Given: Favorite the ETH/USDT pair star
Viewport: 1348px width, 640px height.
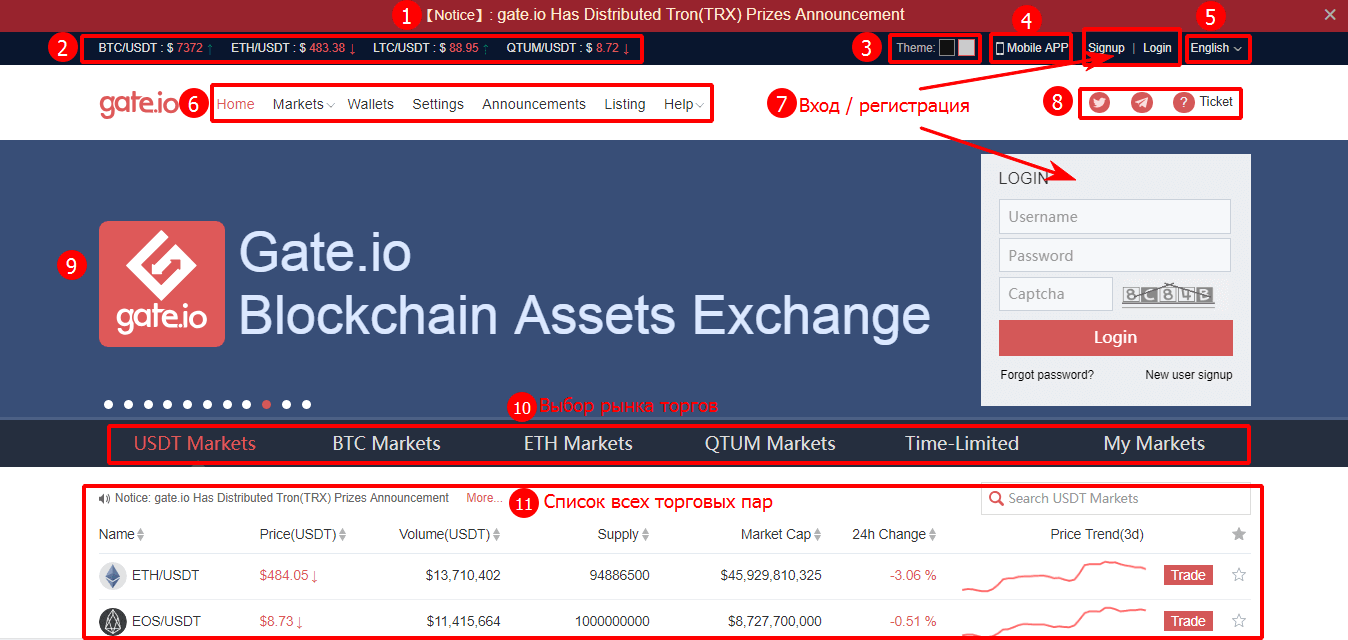Looking at the screenshot, I should click(x=1239, y=575).
